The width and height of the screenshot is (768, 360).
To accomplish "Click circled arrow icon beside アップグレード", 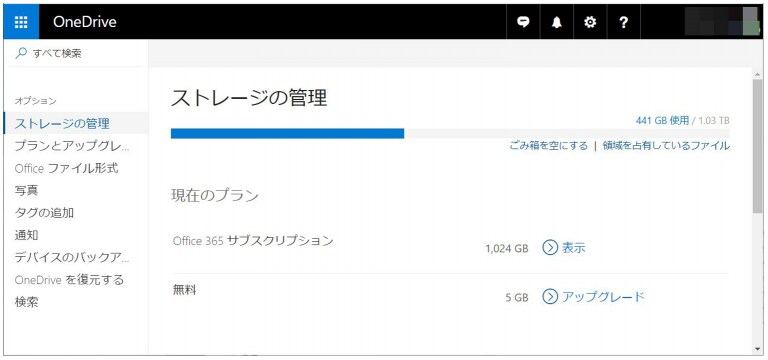I will coord(550,296).
